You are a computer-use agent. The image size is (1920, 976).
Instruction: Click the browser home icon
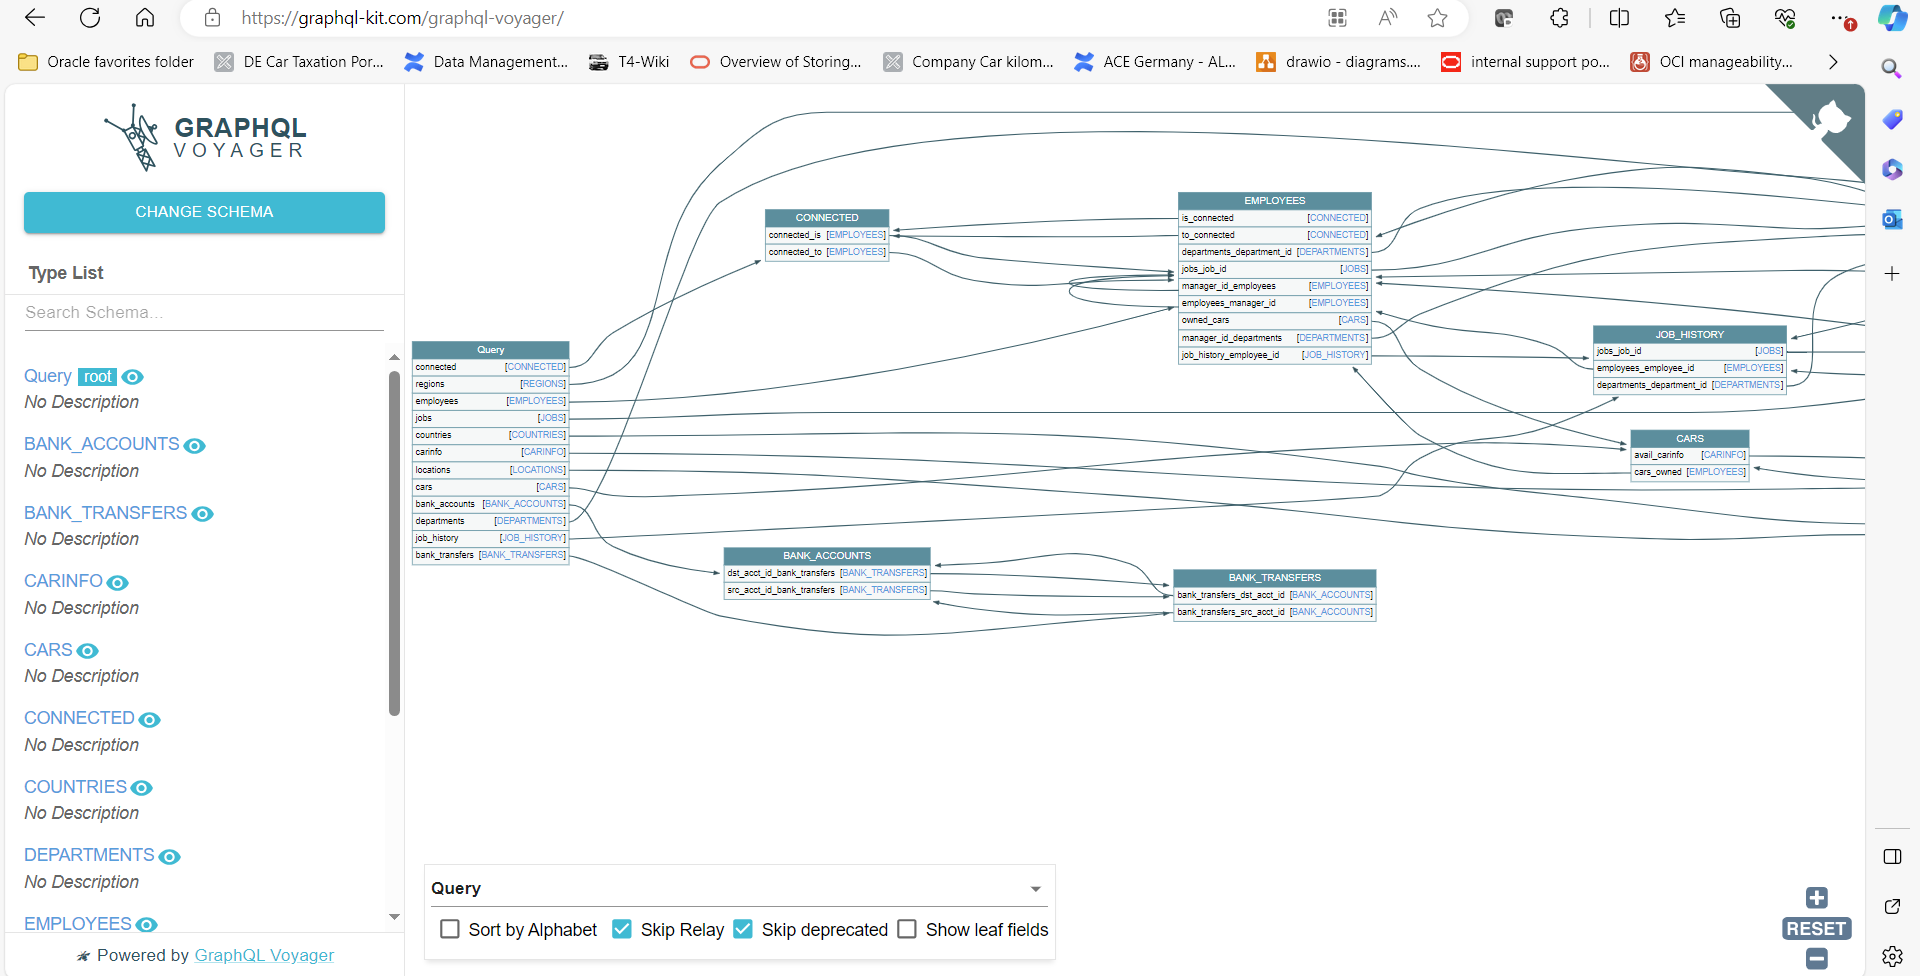pyautogui.click(x=145, y=18)
